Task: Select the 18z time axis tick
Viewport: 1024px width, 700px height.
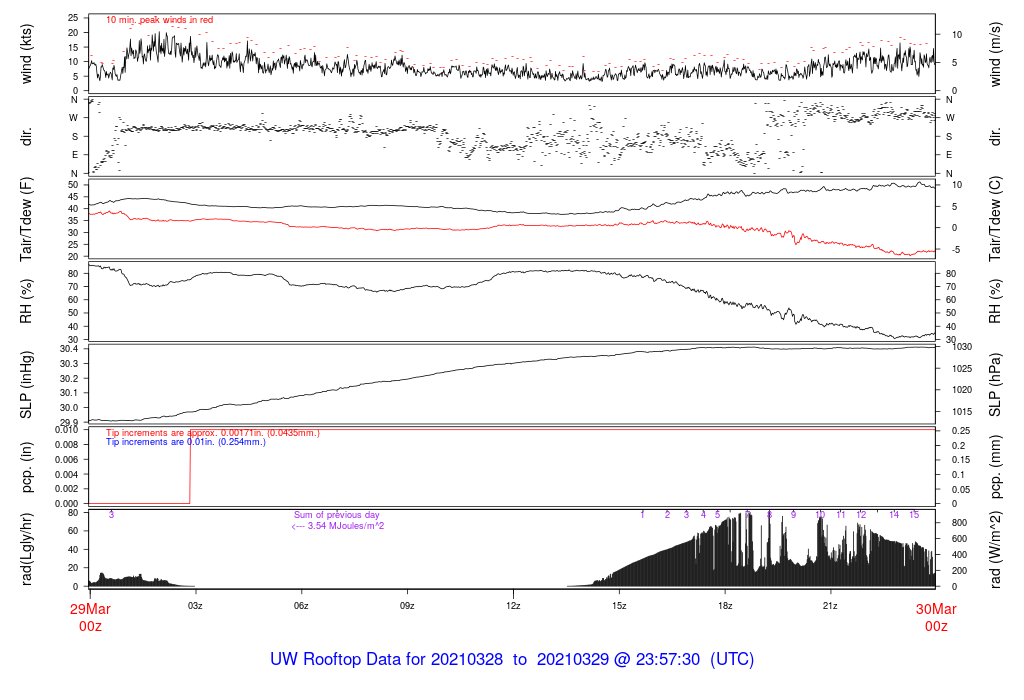Action: (x=724, y=605)
